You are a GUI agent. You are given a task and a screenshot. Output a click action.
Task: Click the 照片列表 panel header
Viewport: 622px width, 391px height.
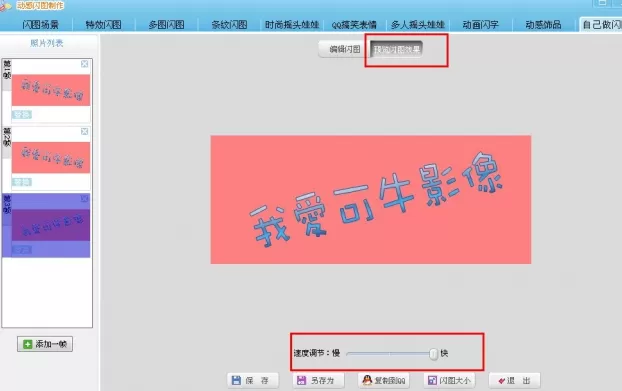[47, 43]
